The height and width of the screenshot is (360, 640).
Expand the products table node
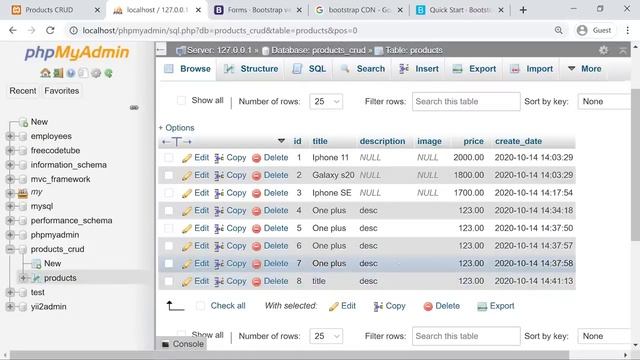(23, 278)
